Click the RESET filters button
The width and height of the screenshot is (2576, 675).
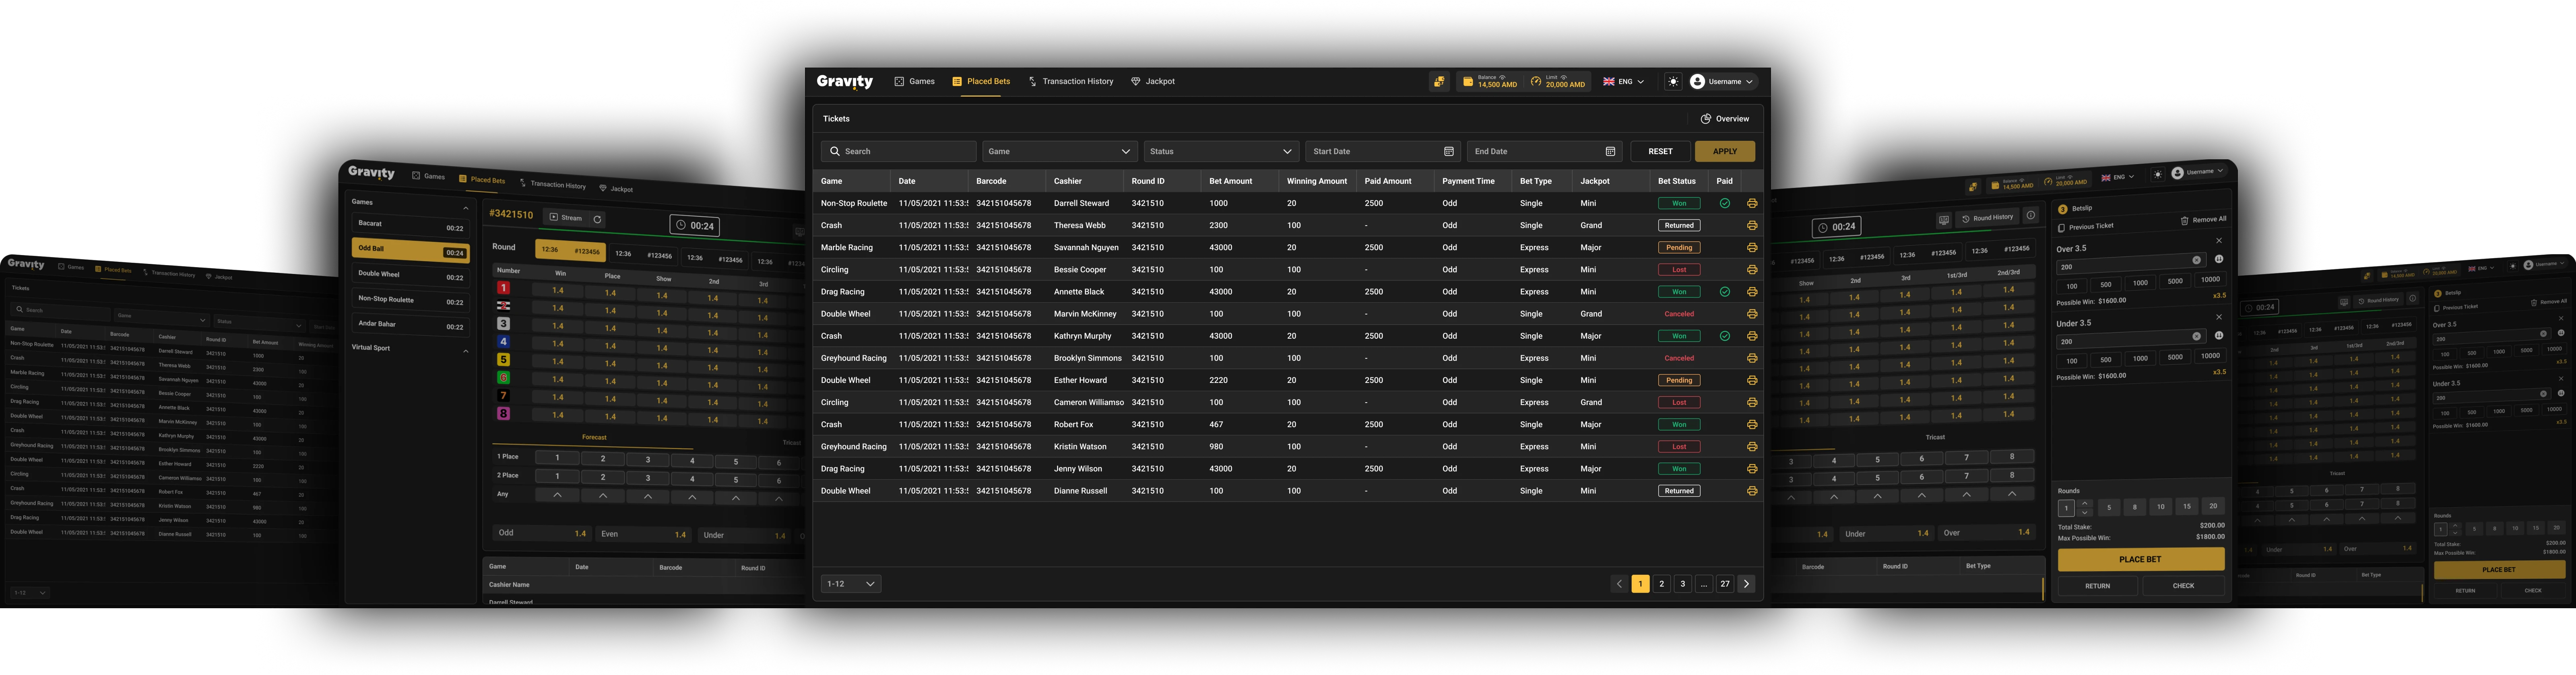tap(1660, 151)
